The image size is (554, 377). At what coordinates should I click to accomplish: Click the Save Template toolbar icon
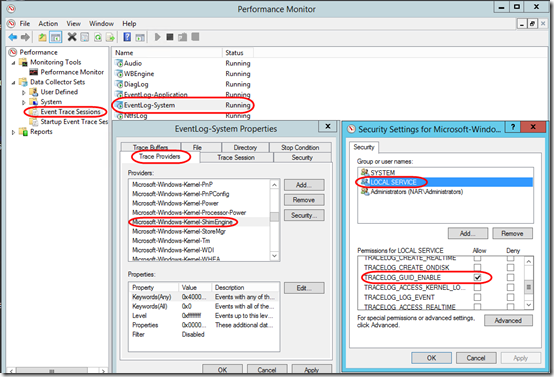coord(183,37)
